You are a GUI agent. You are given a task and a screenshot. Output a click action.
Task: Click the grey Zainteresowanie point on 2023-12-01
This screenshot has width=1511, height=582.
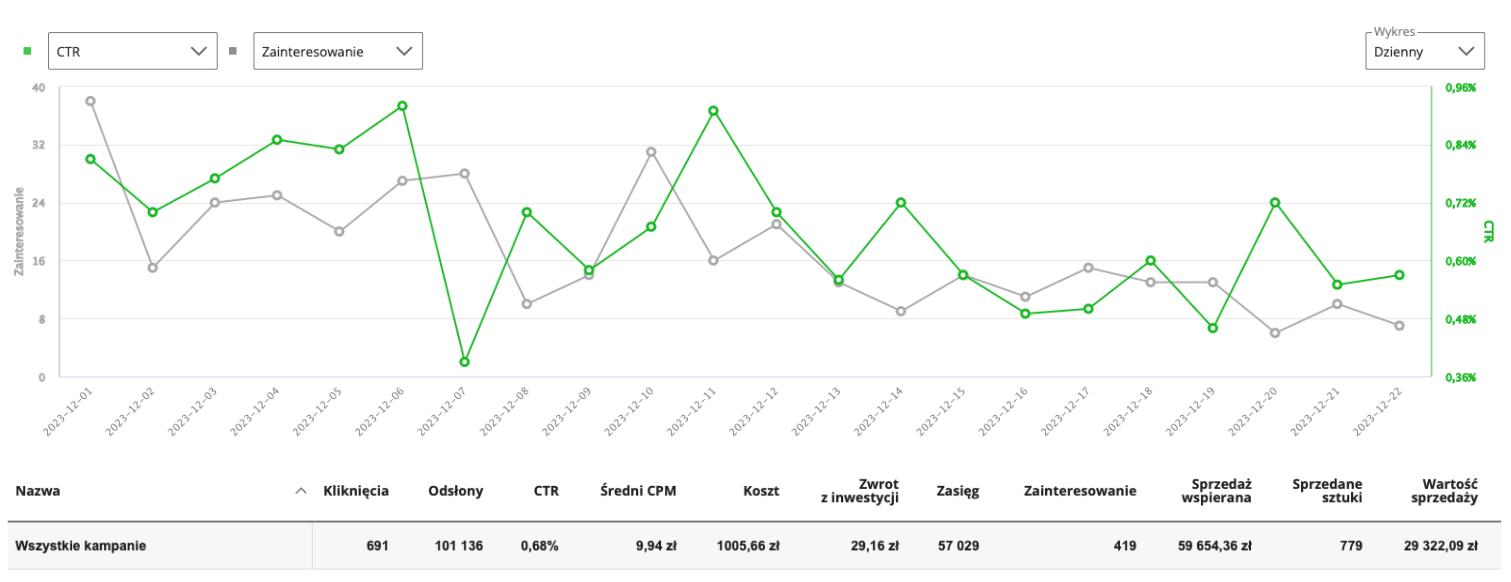[91, 101]
